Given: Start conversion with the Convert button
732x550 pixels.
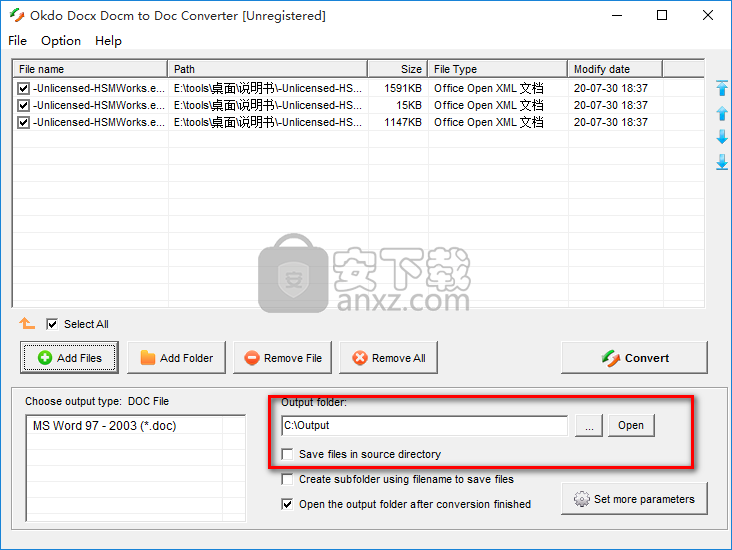Looking at the screenshot, I should (x=634, y=358).
